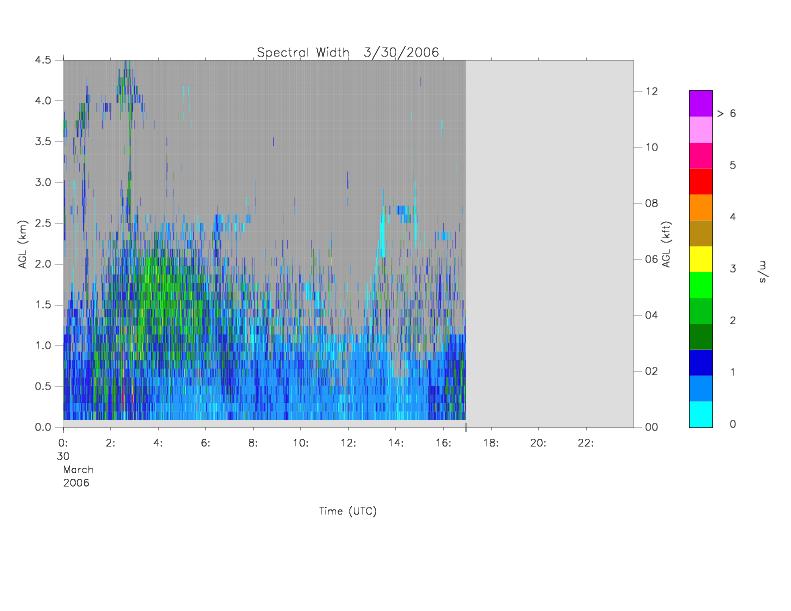The image size is (791, 611).
Task: Select the '18:' time axis tick label
Action: (490, 443)
